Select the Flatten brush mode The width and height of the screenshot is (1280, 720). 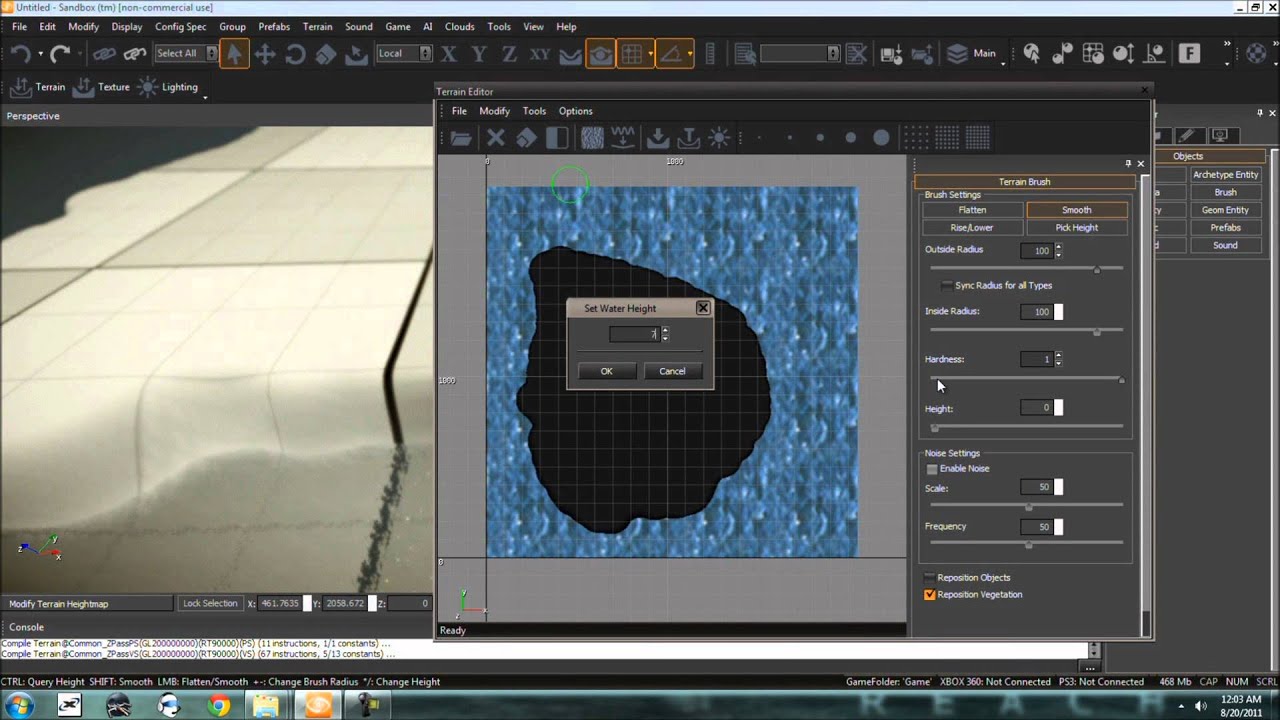pos(972,210)
